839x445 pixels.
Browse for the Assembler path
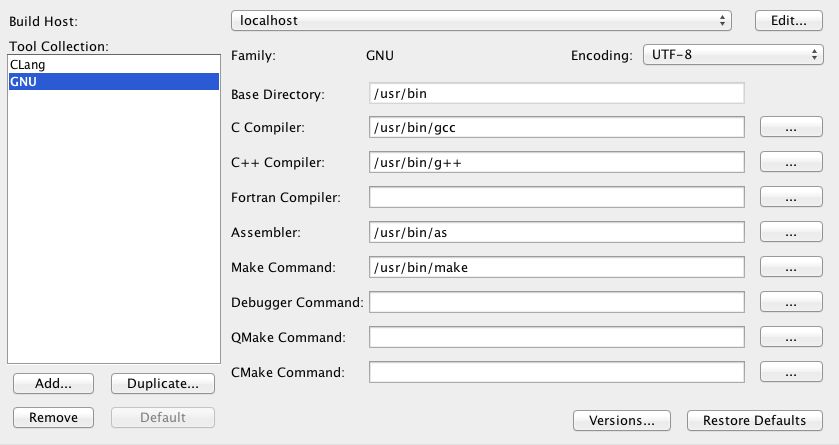[791, 232]
